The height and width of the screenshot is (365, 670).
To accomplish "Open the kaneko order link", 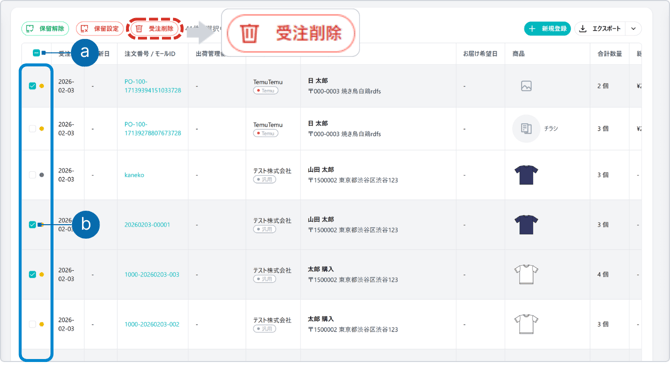I will (134, 175).
